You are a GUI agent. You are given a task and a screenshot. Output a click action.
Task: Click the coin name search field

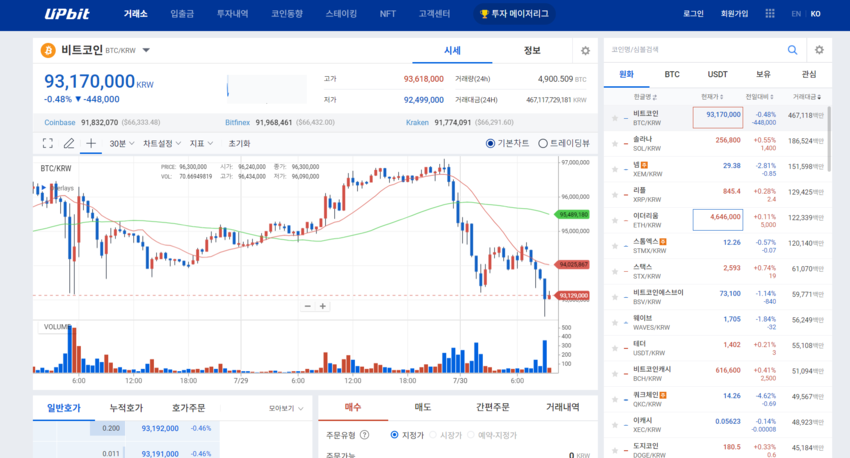coord(694,50)
